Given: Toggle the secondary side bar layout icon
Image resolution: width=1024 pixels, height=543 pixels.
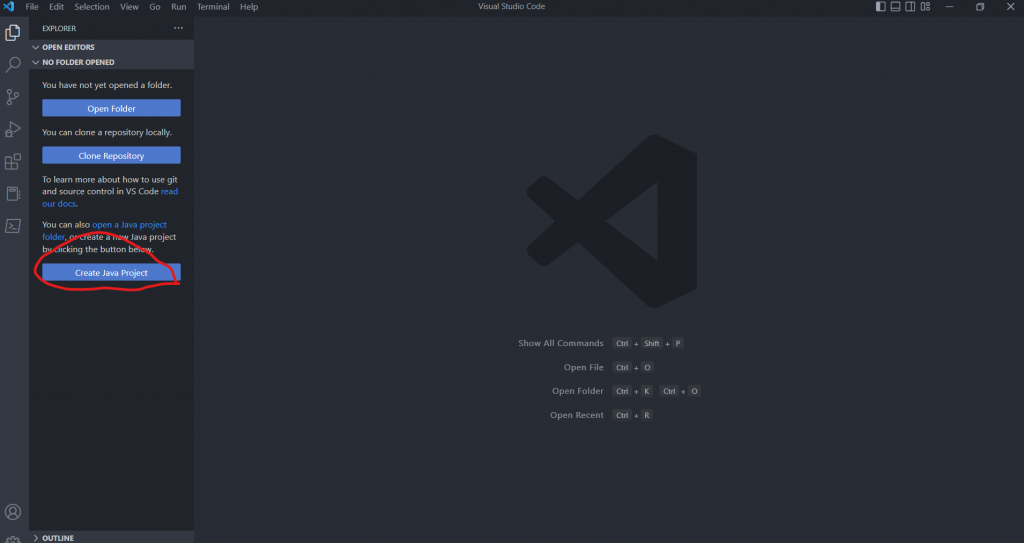Looking at the screenshot, I should tap(910, 7).
